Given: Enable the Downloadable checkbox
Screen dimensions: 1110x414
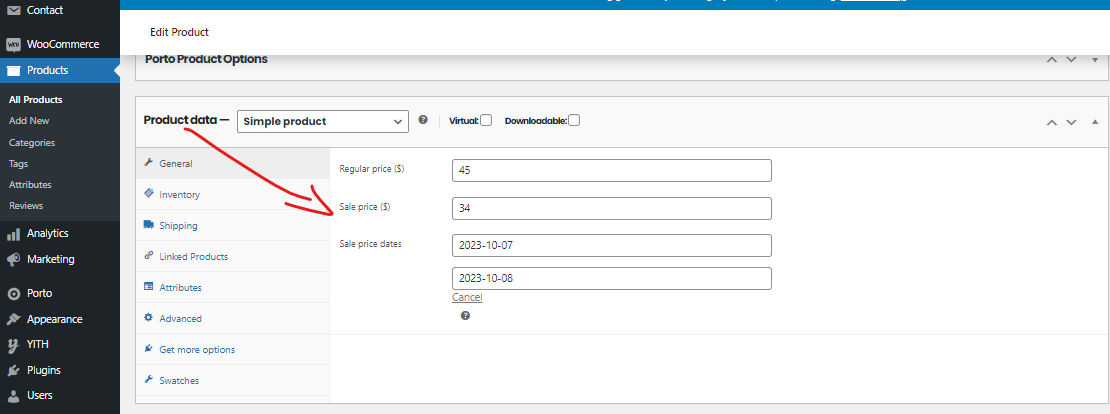Looking at the screenshot, I should 574,120.
